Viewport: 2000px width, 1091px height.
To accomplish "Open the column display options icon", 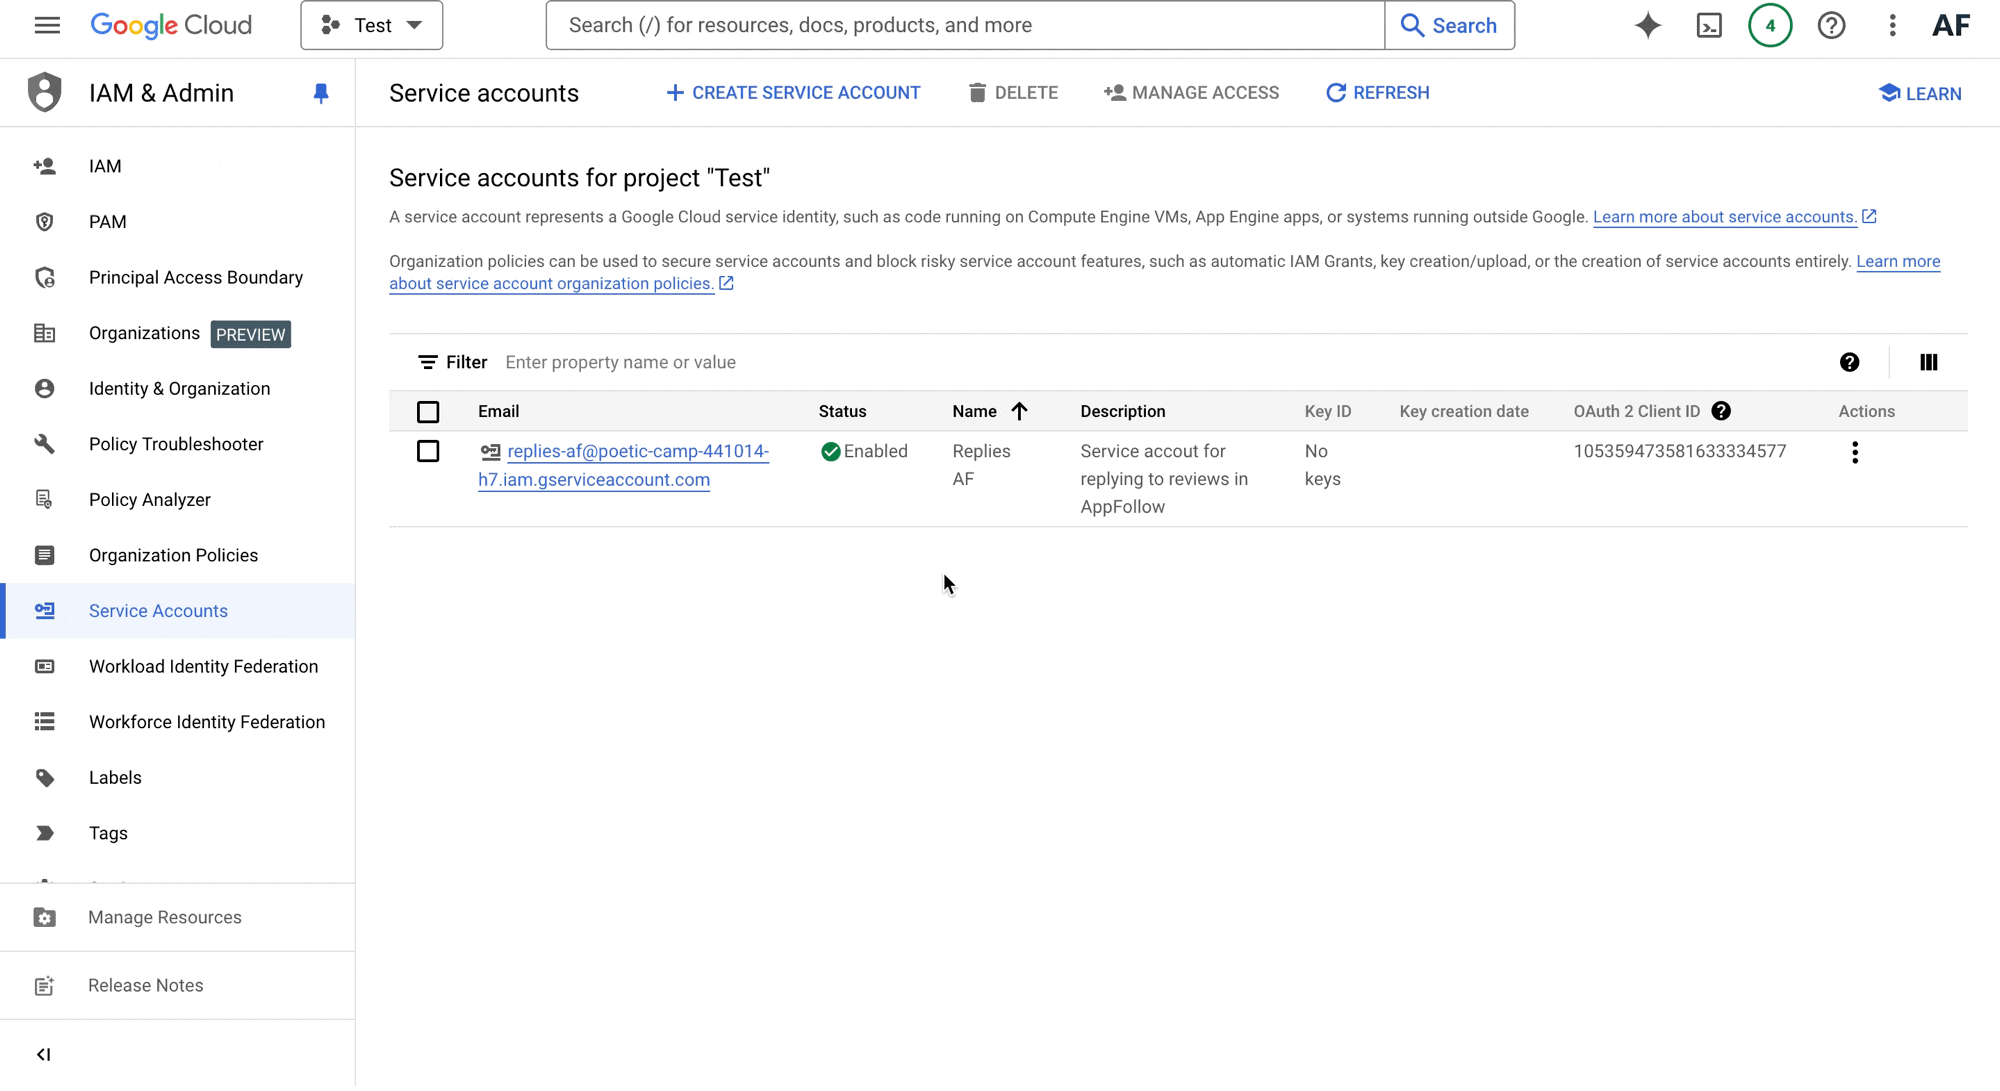I will click(x=1929, y=362).
